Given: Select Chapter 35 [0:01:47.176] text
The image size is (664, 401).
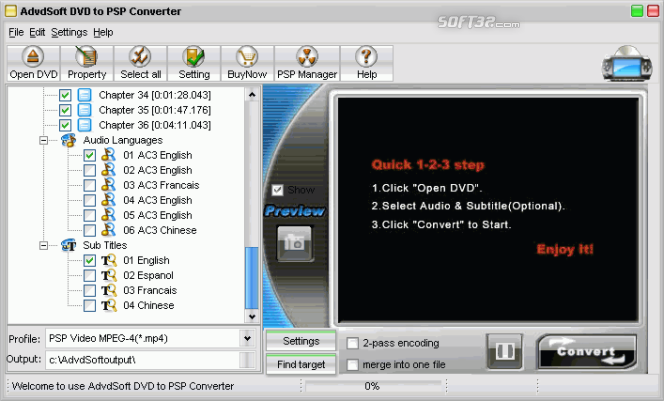Looking at the screenshot, I should [x=155, y=110].
